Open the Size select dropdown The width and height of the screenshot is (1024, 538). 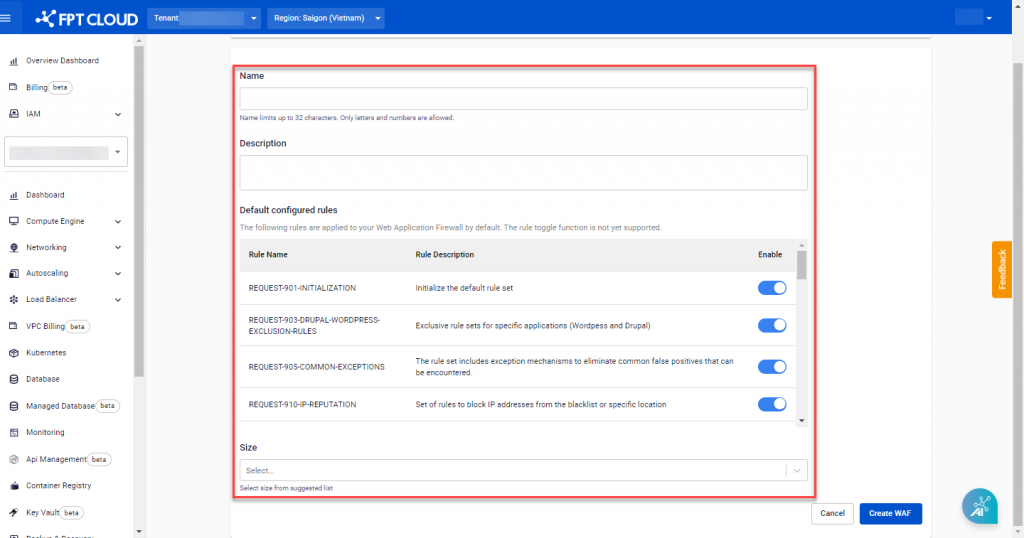[523, 470]
